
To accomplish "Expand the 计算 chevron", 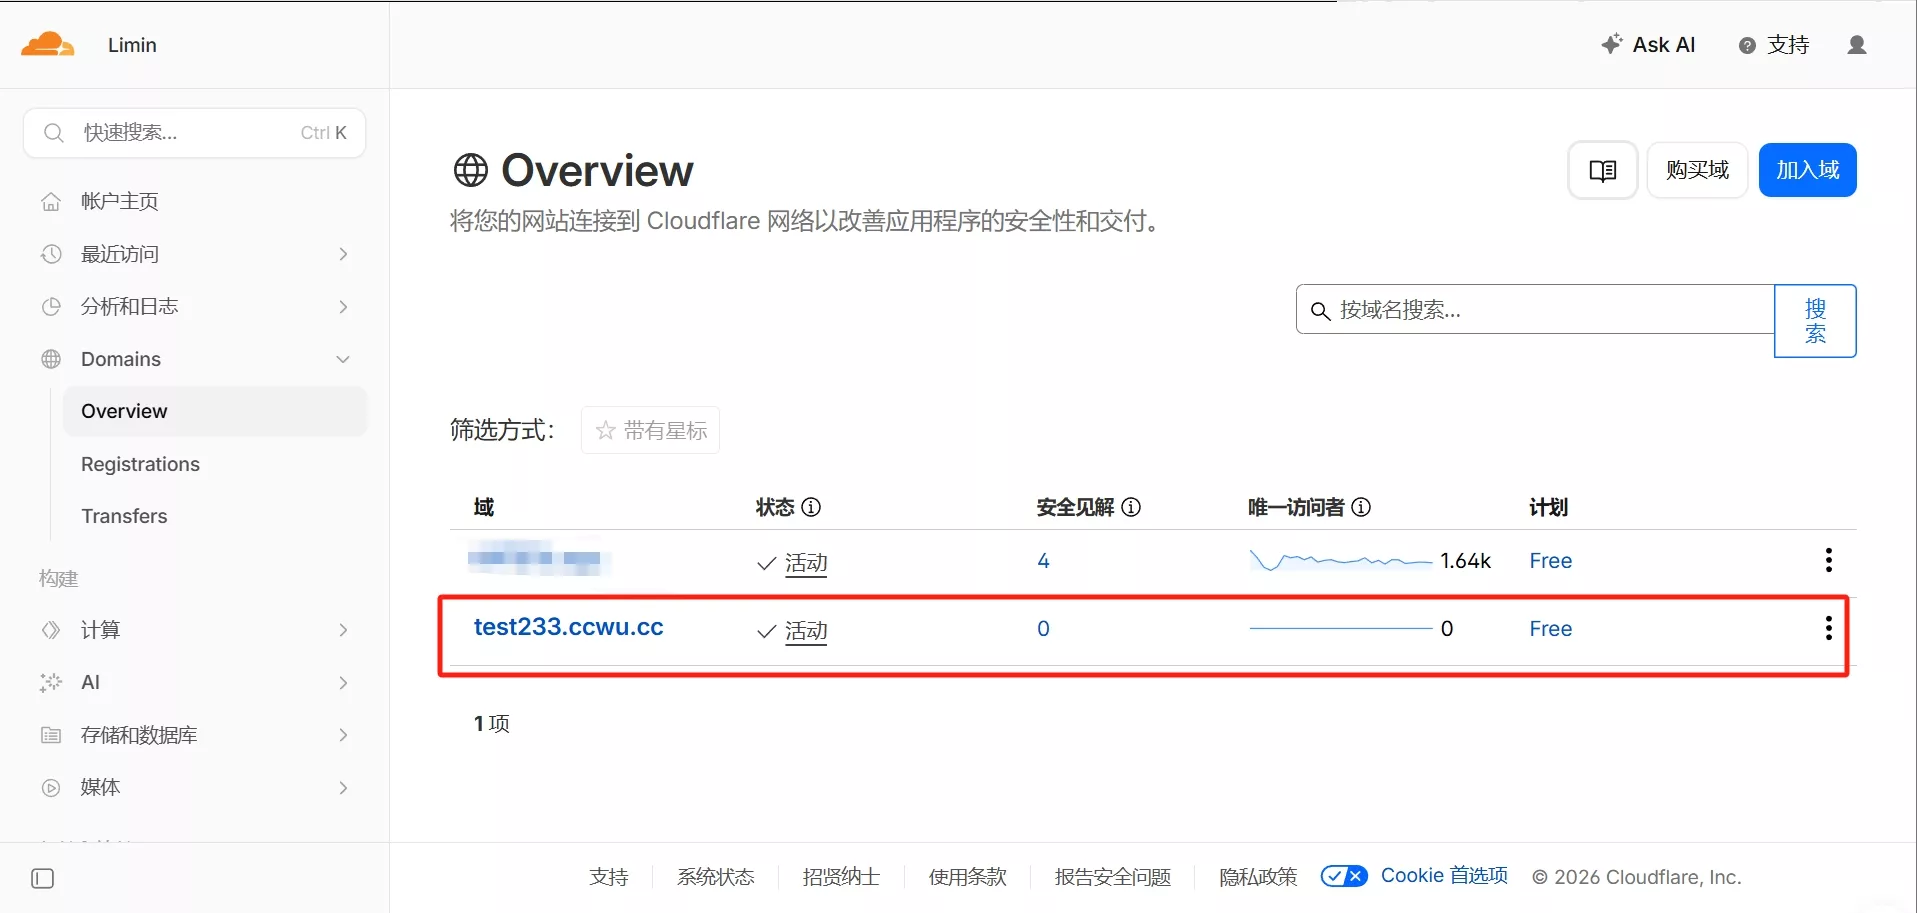I will [343, 630].
